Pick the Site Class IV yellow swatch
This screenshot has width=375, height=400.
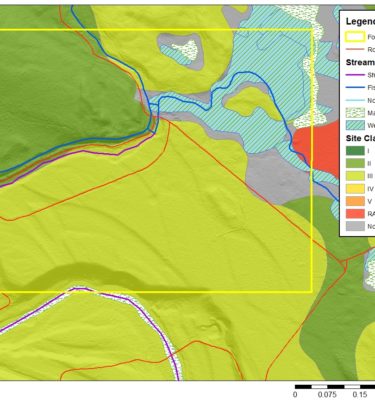[355, 189]
